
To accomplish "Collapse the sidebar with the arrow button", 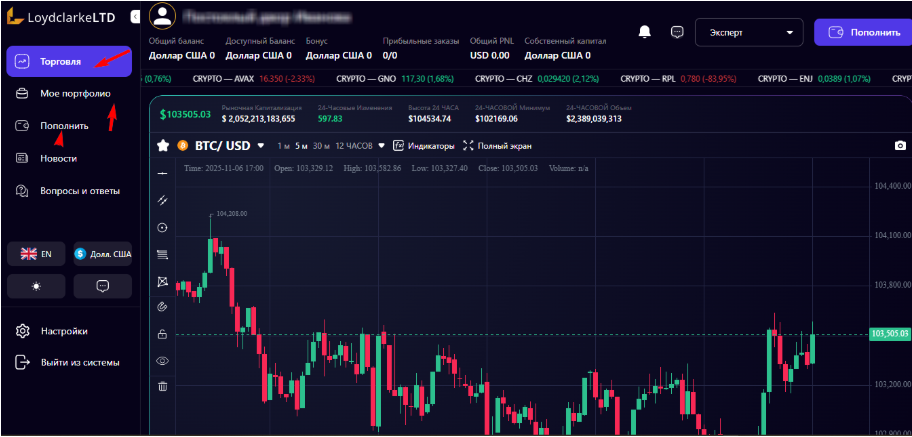I will [x=135, y=17].
